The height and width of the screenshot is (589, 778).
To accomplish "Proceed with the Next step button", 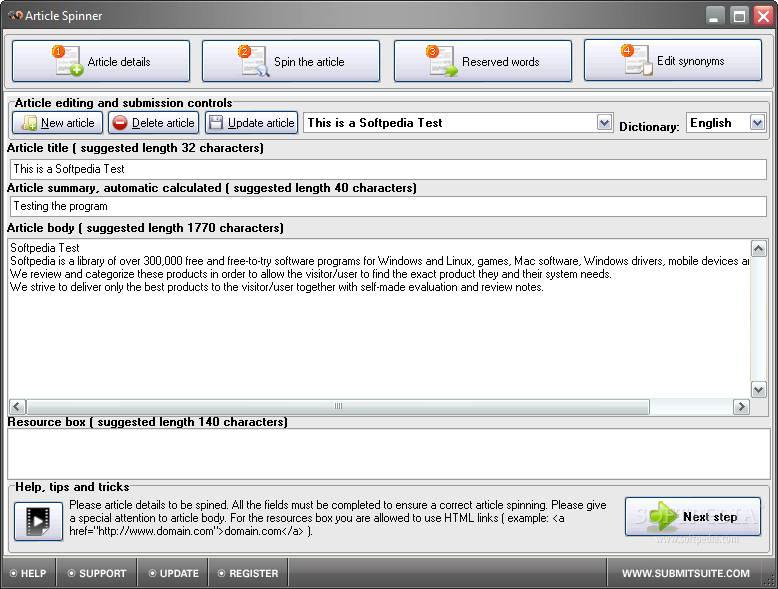I will [693, 517].
